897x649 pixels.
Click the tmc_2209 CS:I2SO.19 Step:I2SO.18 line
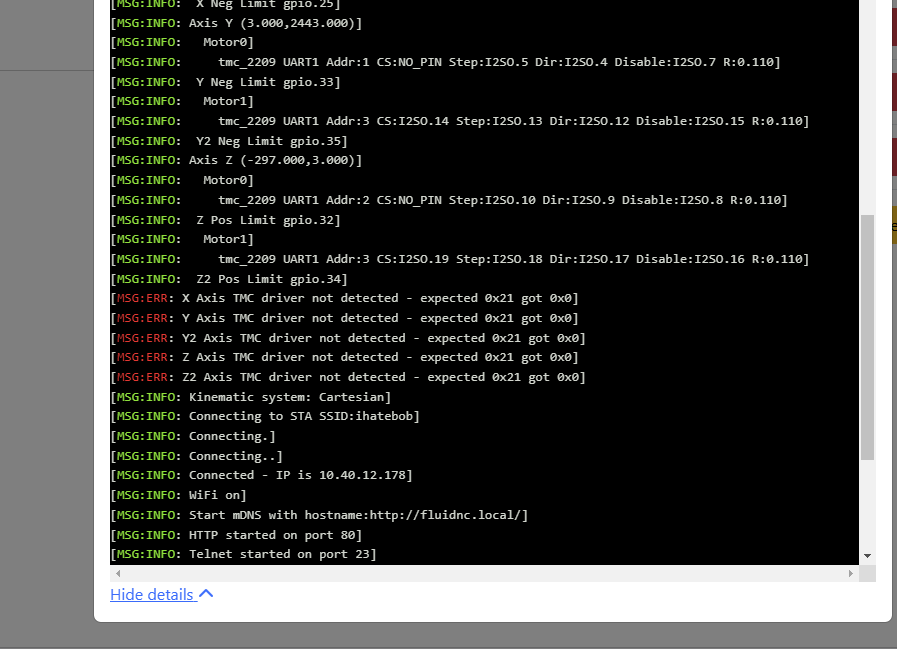[461, 259]
